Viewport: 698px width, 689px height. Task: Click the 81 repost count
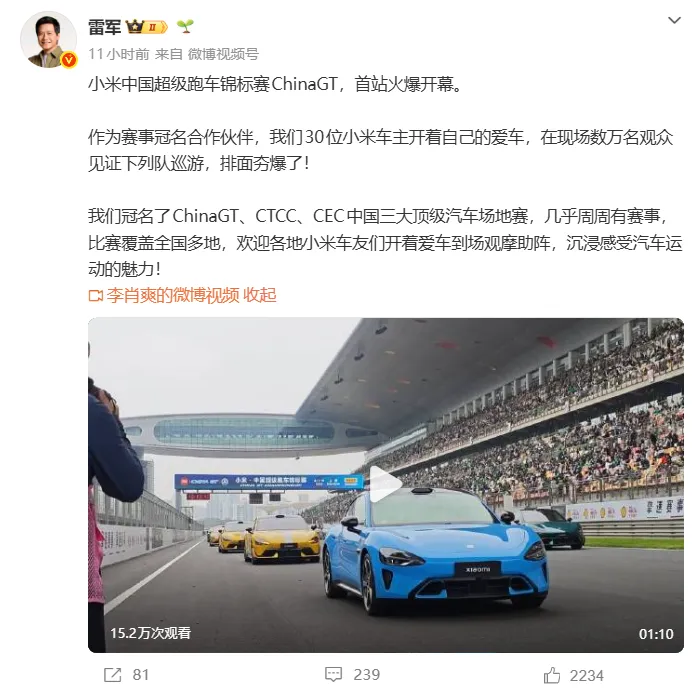point(141,675)
